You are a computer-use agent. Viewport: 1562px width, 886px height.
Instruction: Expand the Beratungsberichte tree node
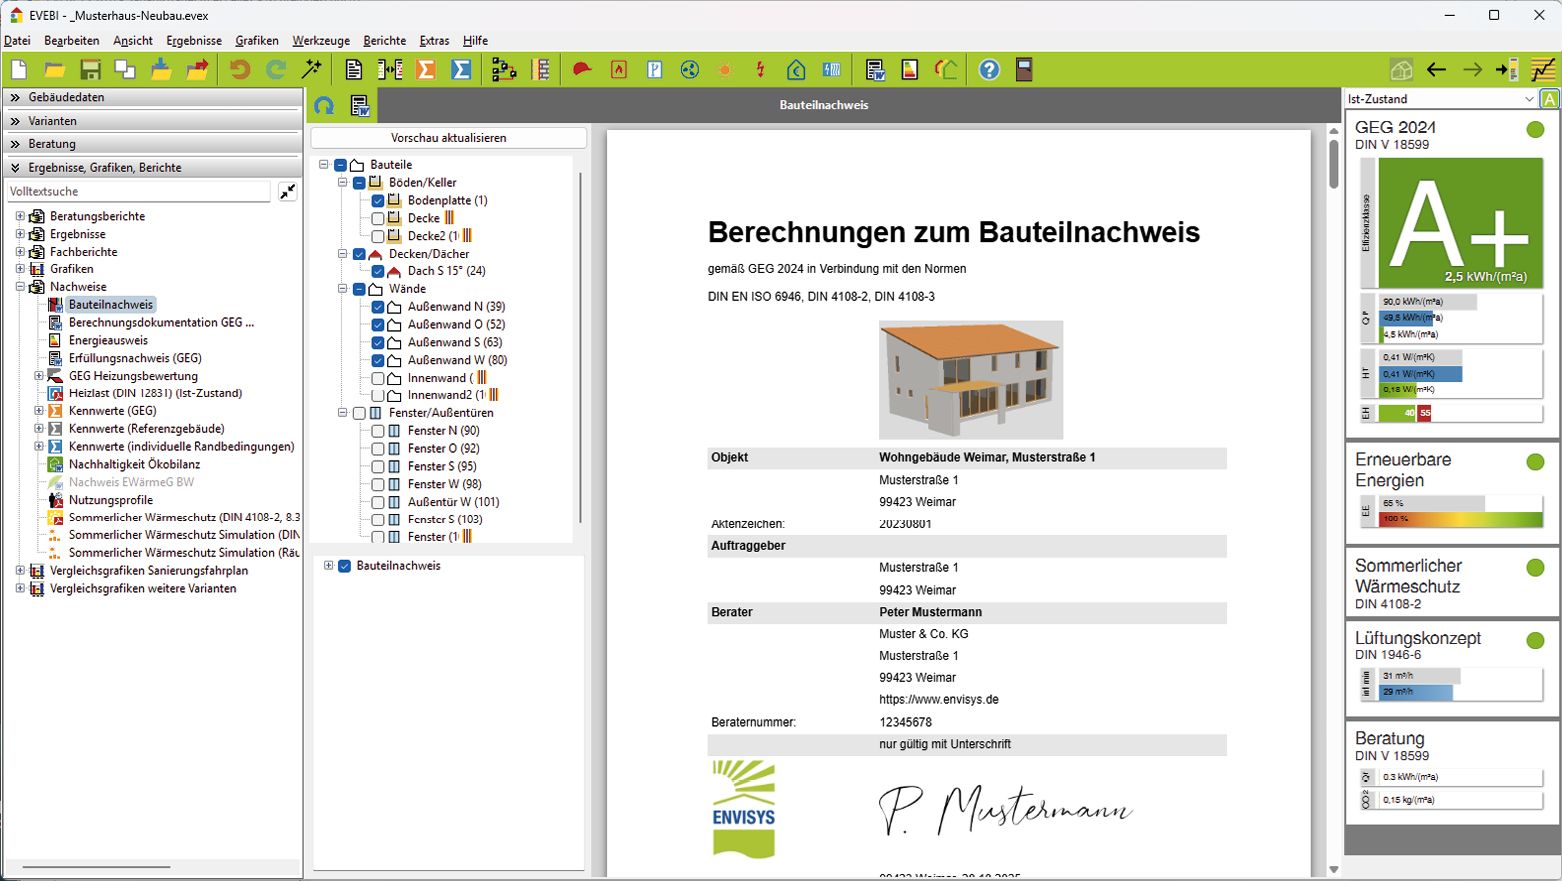[x=20, y=216]
